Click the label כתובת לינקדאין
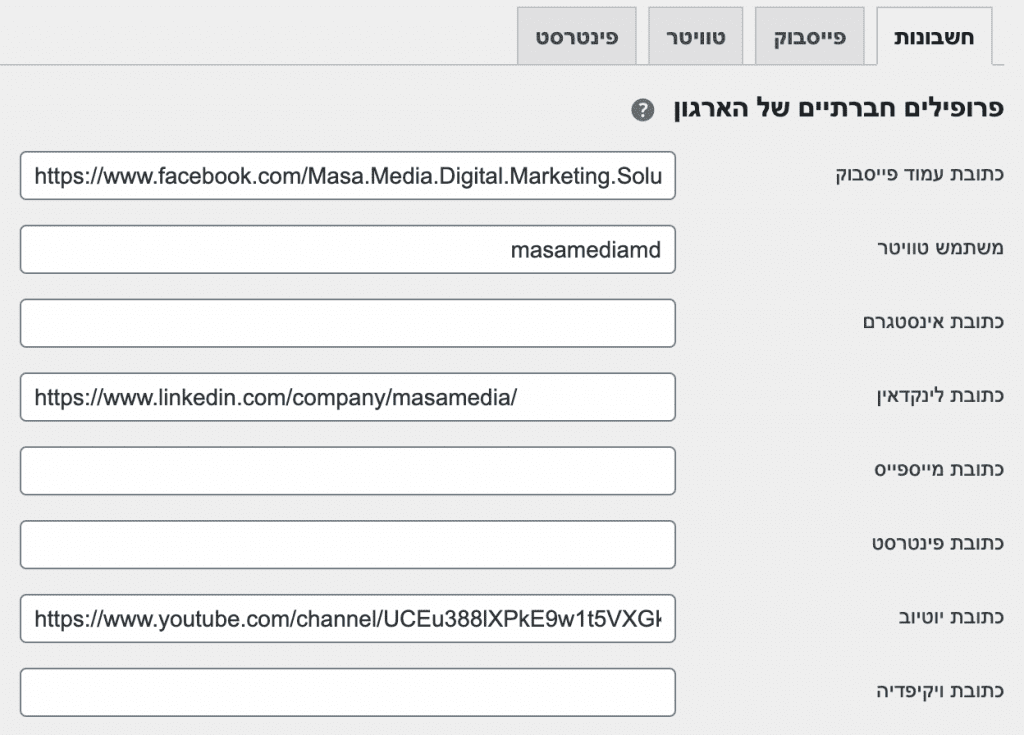Image resolution: width=1024 pixels, height=735 pixels. [x=940, y=396]
